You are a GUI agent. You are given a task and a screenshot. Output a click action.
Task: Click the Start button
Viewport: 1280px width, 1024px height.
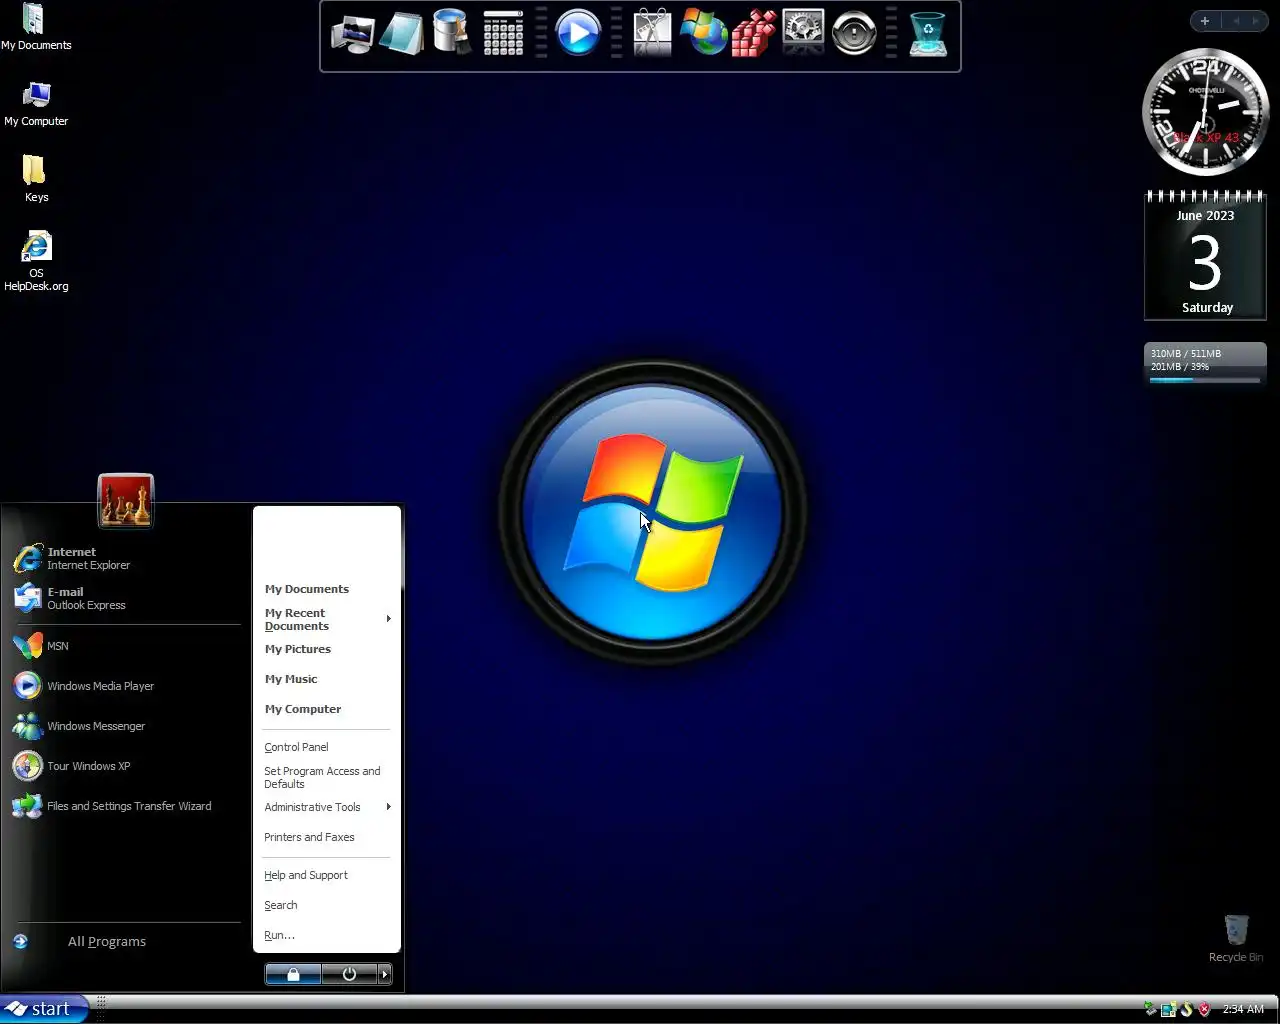44,1009
